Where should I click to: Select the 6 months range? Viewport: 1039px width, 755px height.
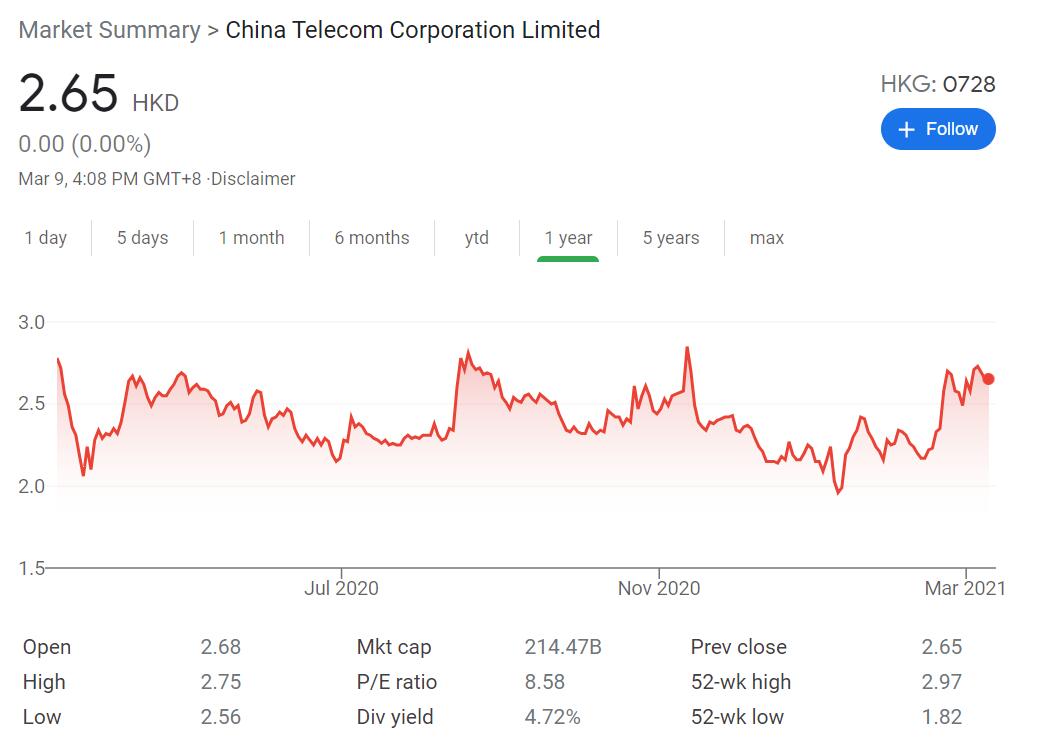[x=372, y=238]
